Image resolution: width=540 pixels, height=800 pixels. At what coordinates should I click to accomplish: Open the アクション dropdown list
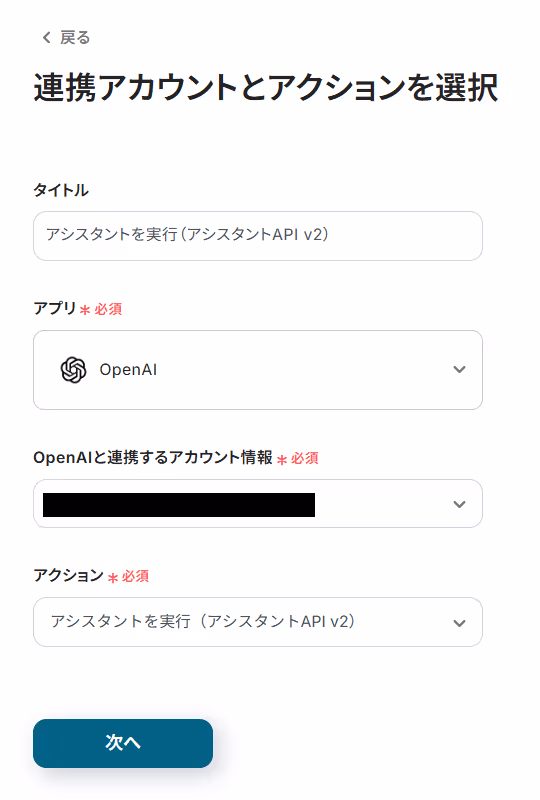258,622
